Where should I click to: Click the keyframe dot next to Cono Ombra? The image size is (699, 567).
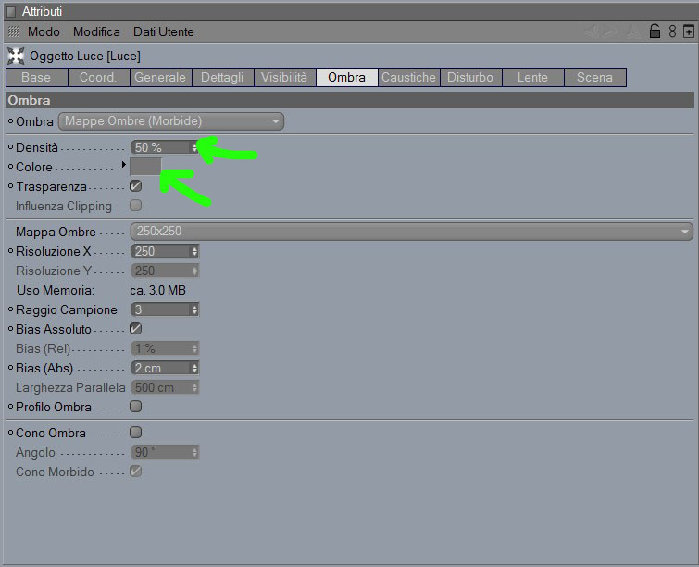[10, 432]
